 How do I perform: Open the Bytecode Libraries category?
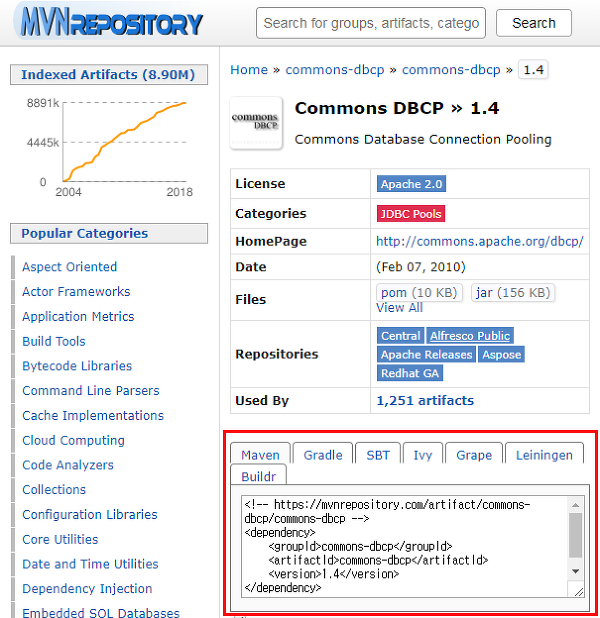77,366
